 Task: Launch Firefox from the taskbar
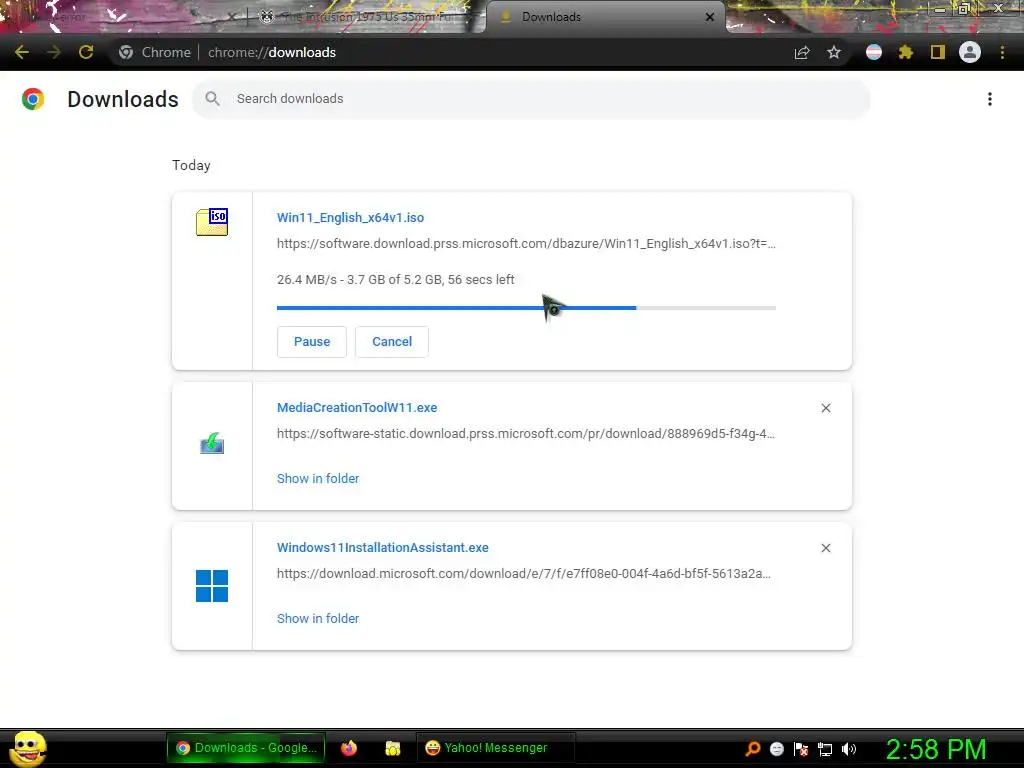point(349,748)
